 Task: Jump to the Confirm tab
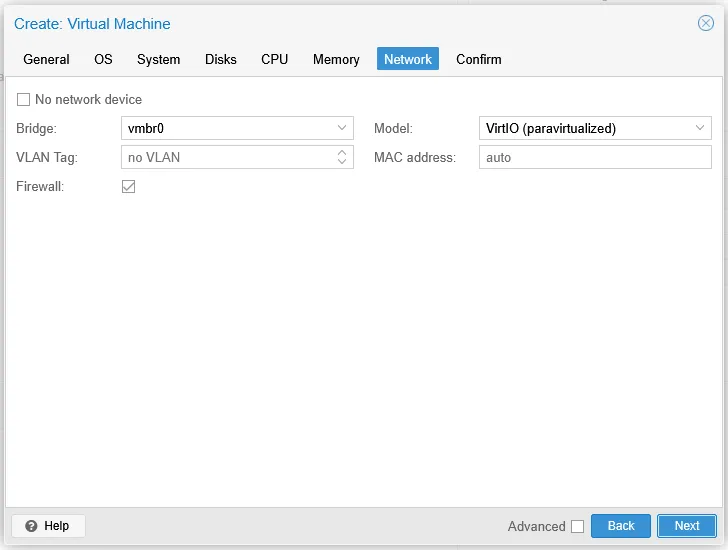coord(478,59)
